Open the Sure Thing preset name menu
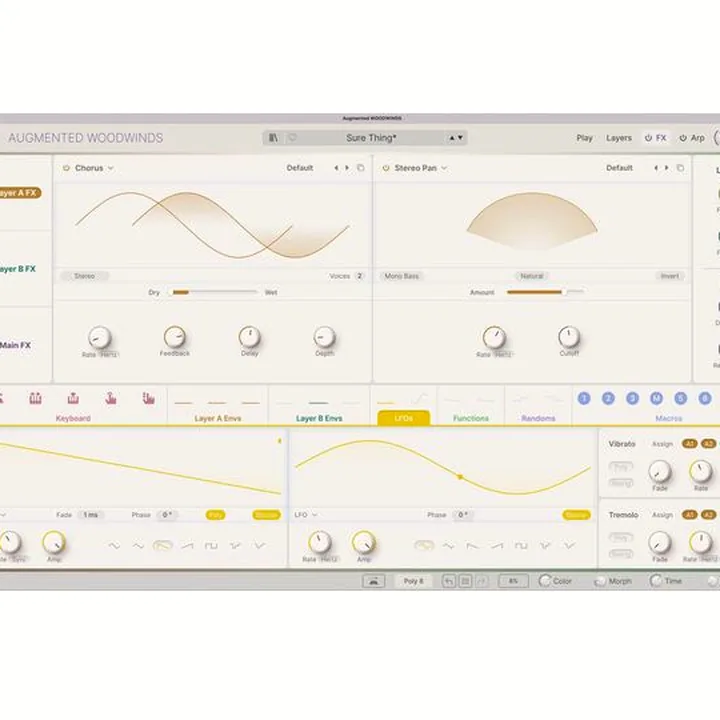 click(371, 138)
